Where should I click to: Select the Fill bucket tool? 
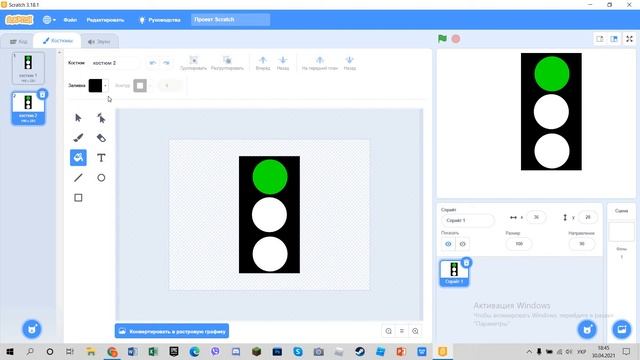click(78, 158)
